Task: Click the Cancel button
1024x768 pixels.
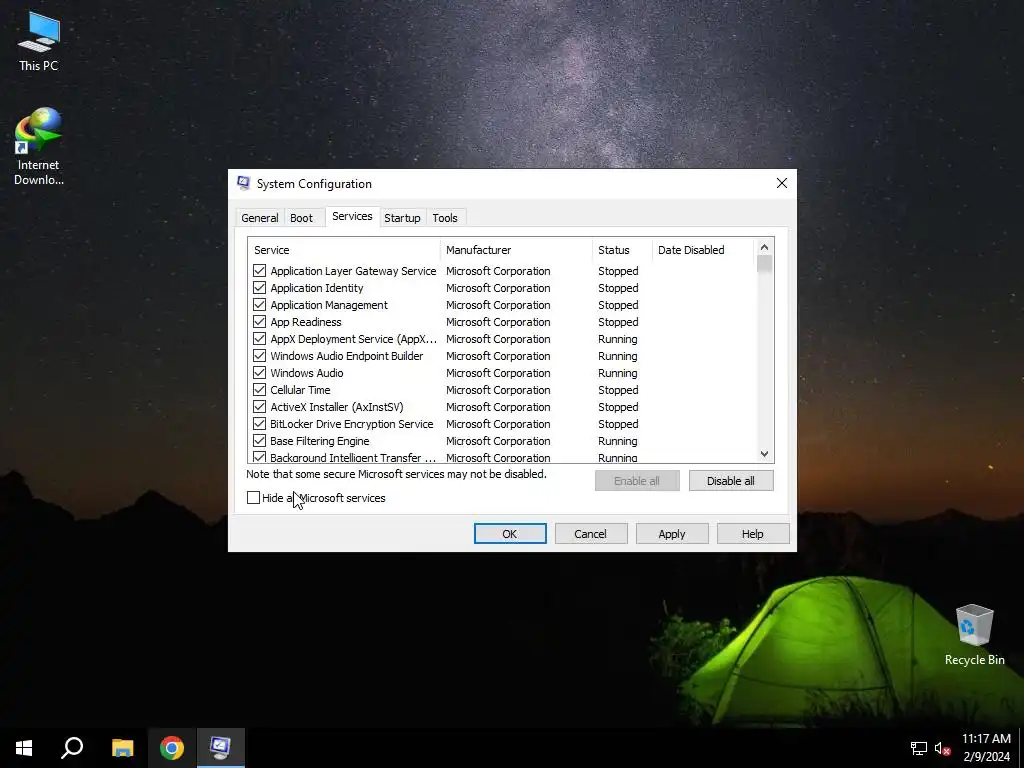Action: coord(590,534)
